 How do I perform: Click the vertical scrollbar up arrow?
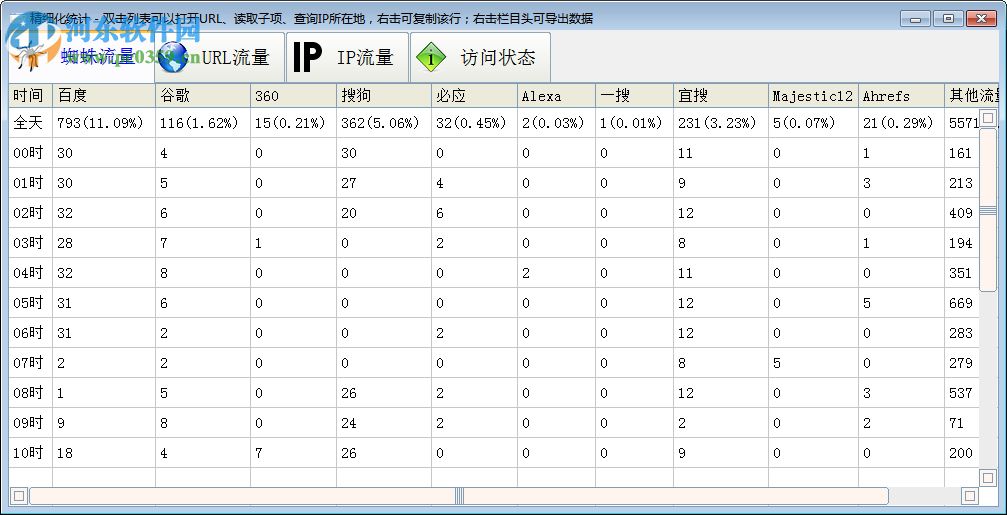(x=988, y=118)
